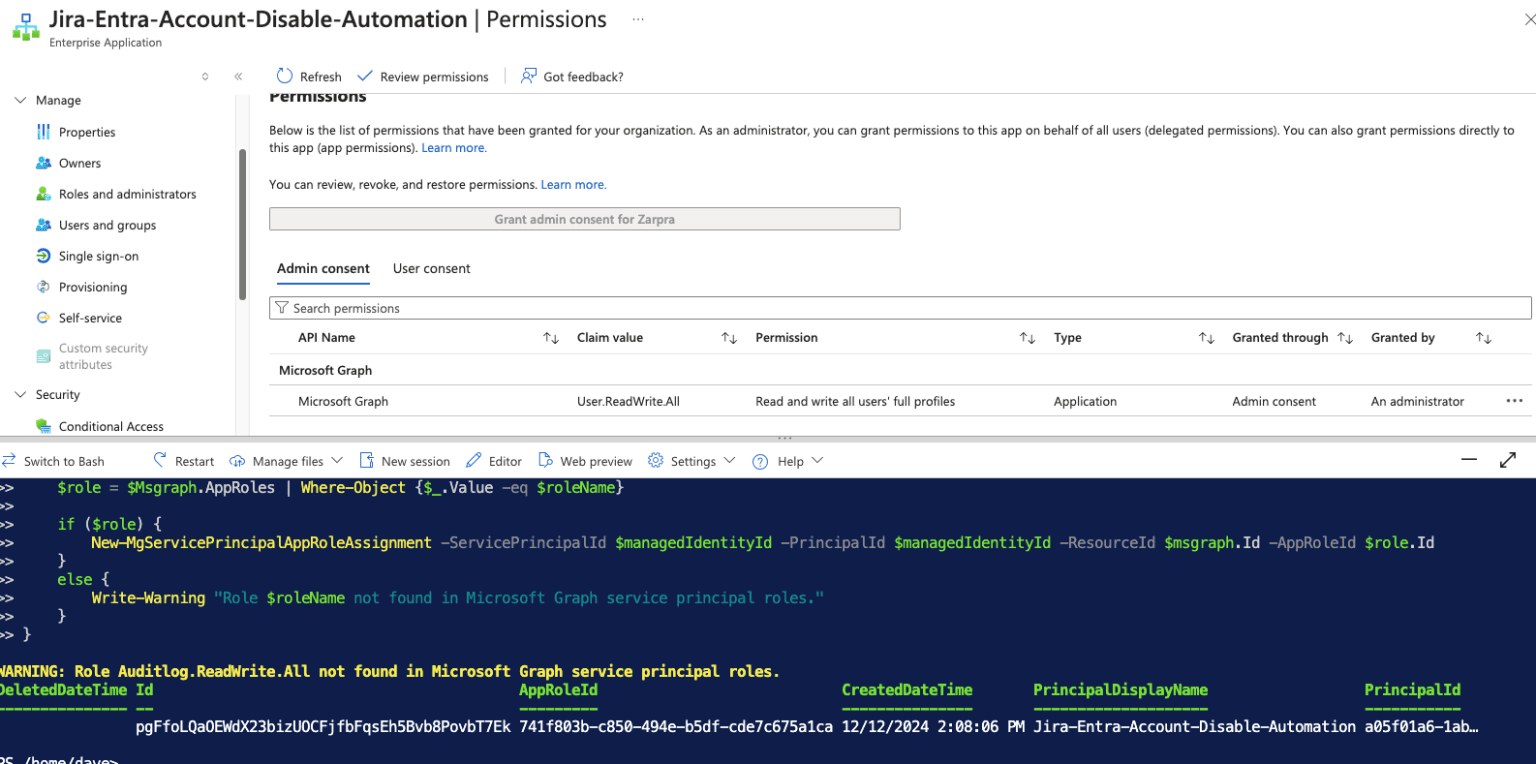Minimize the Cloud Shell pane
The width and height of the screenshot is (1536, 764).
1468,460
